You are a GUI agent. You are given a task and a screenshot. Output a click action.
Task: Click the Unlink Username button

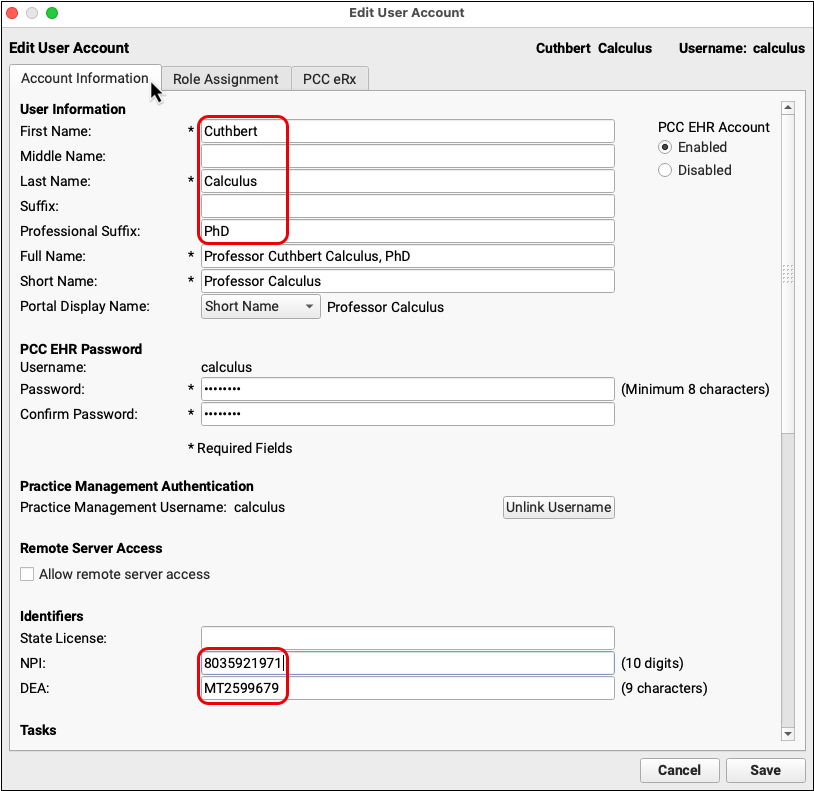558,507
